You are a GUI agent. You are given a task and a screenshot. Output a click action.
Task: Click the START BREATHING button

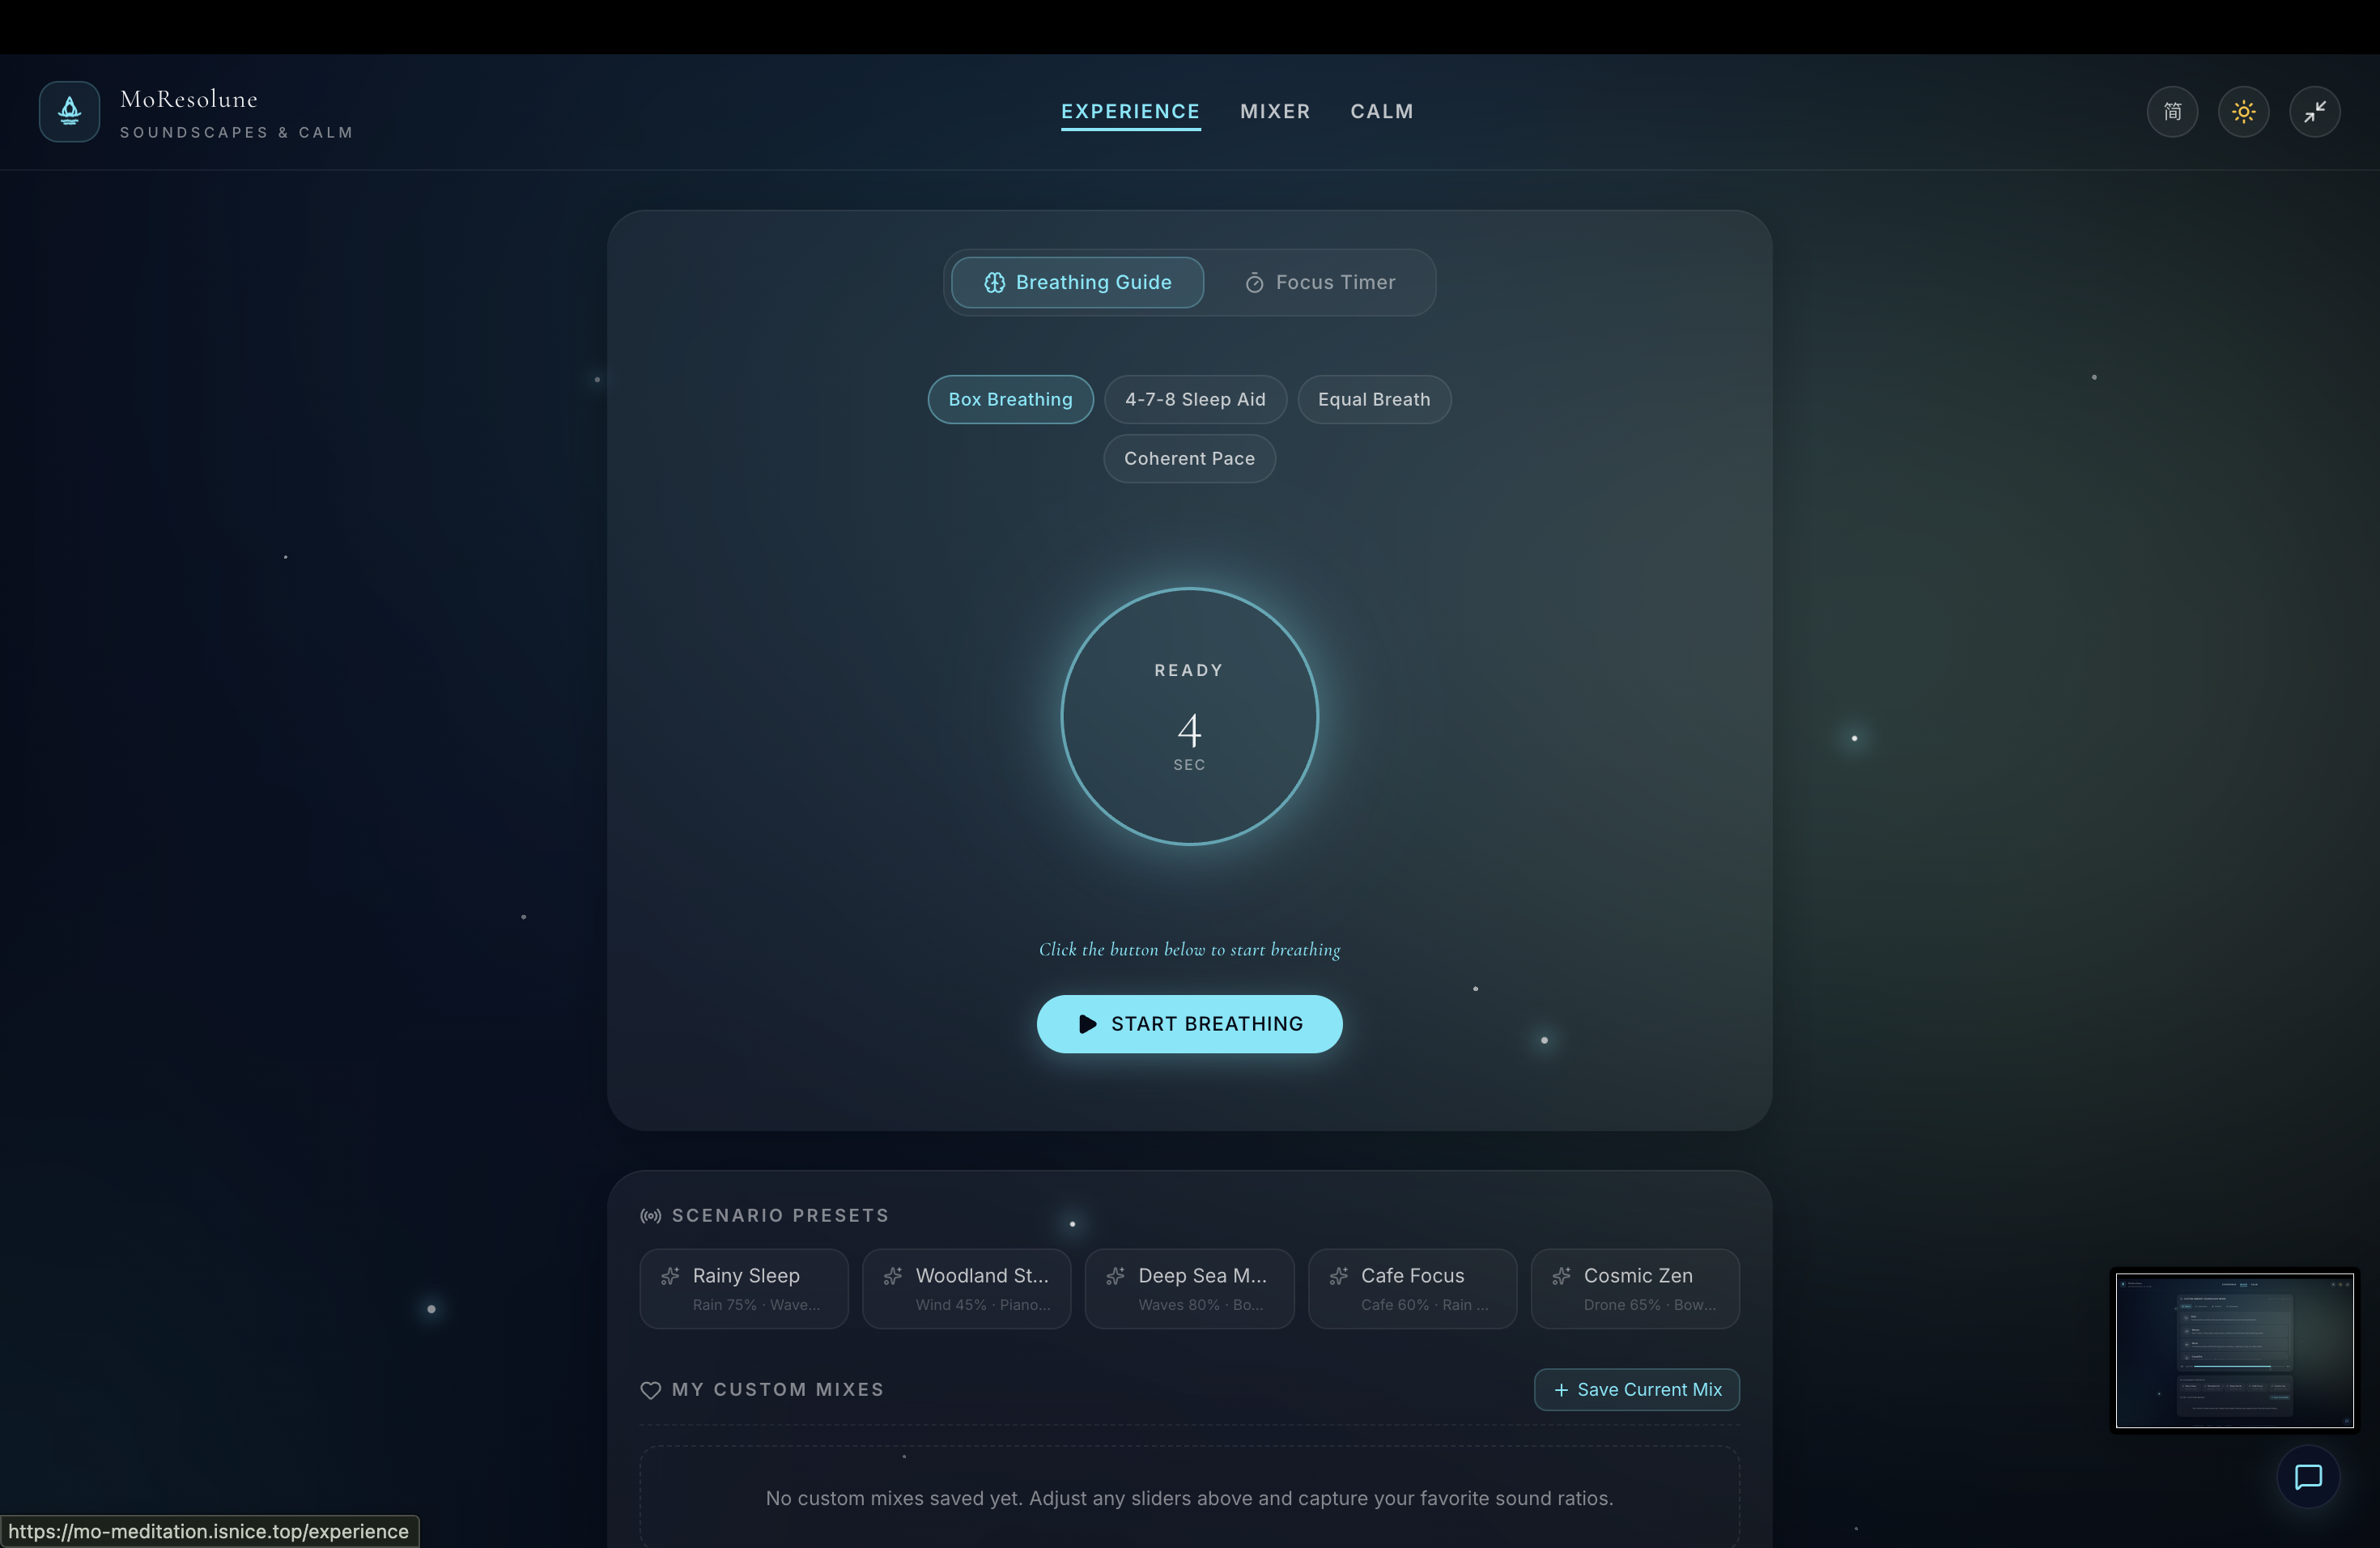(x=1189, y=1024)
